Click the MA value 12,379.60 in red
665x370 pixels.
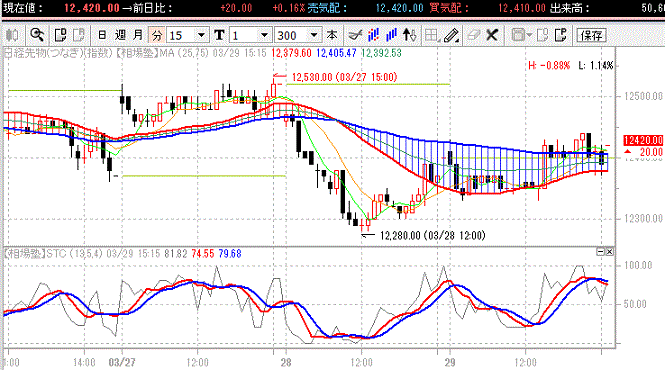[291, 53]
